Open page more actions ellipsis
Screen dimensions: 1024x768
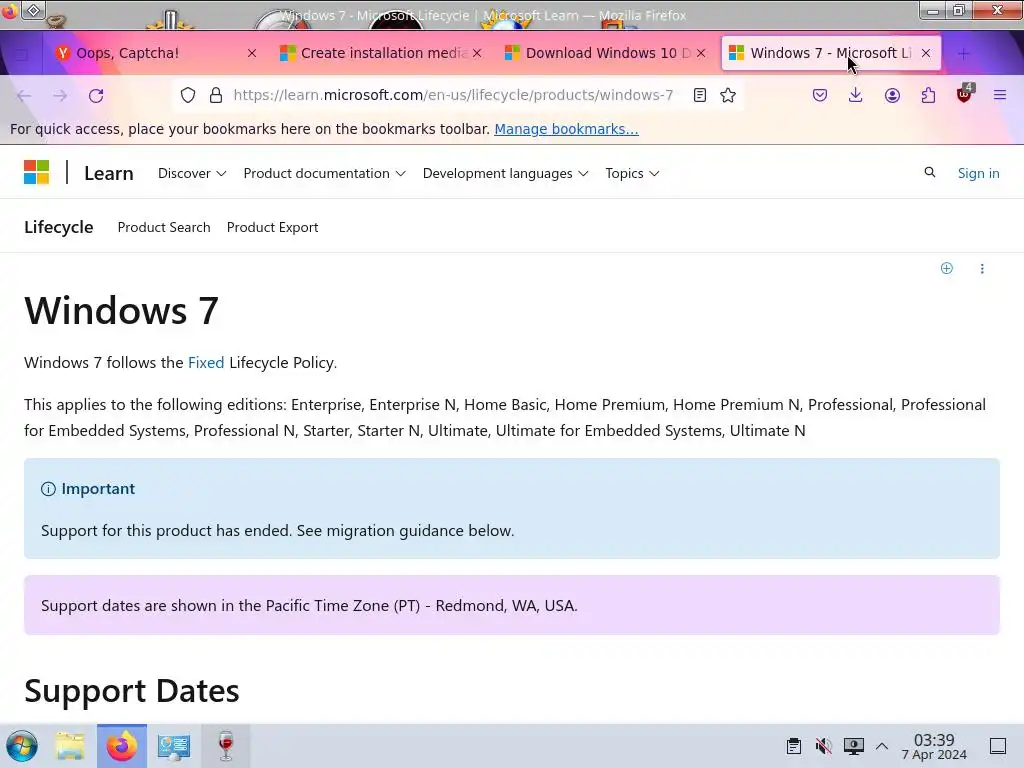[982, 268]
